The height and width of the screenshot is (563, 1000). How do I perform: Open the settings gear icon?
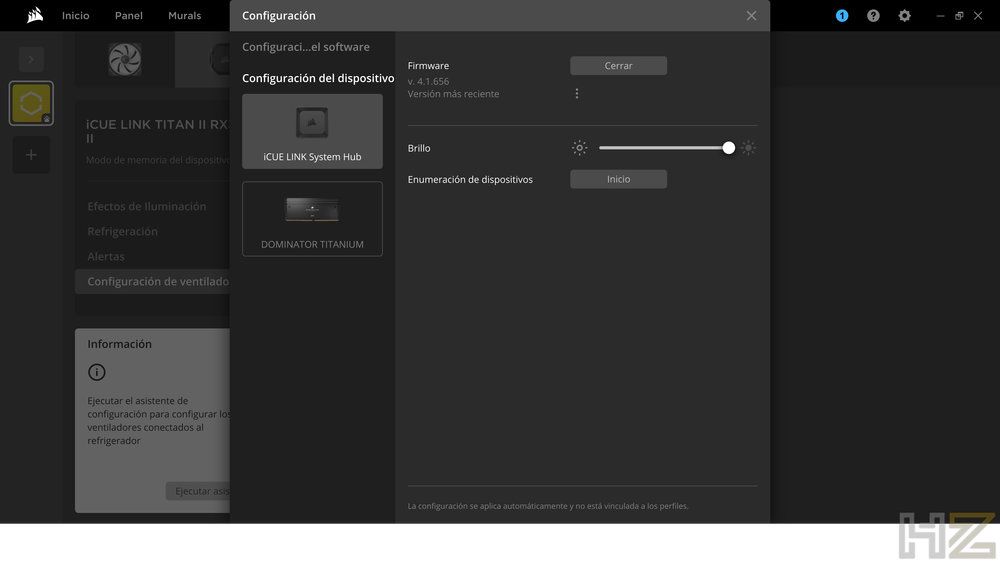[x=904, y=15]
